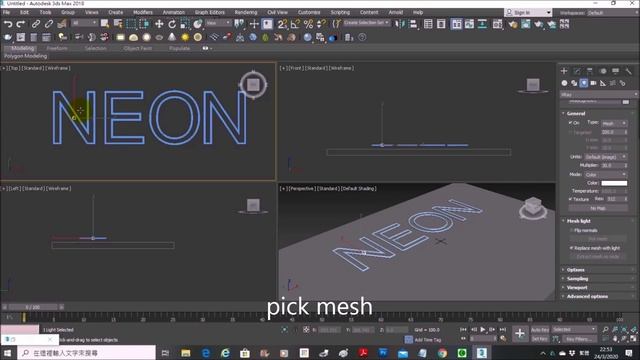Click the Redo arrow icon
Viewport: 640px width, 360px height.
tap(20, 24)
